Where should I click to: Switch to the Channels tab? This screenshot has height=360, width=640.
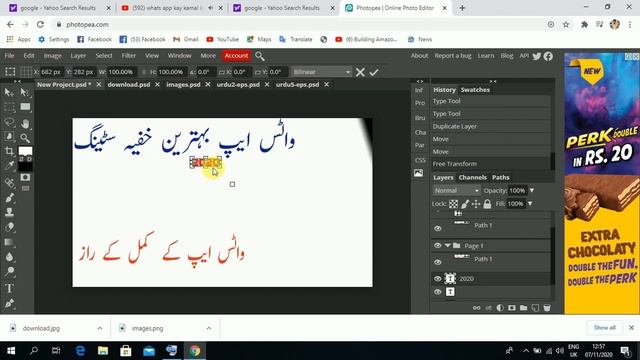[x=472, y=177]
